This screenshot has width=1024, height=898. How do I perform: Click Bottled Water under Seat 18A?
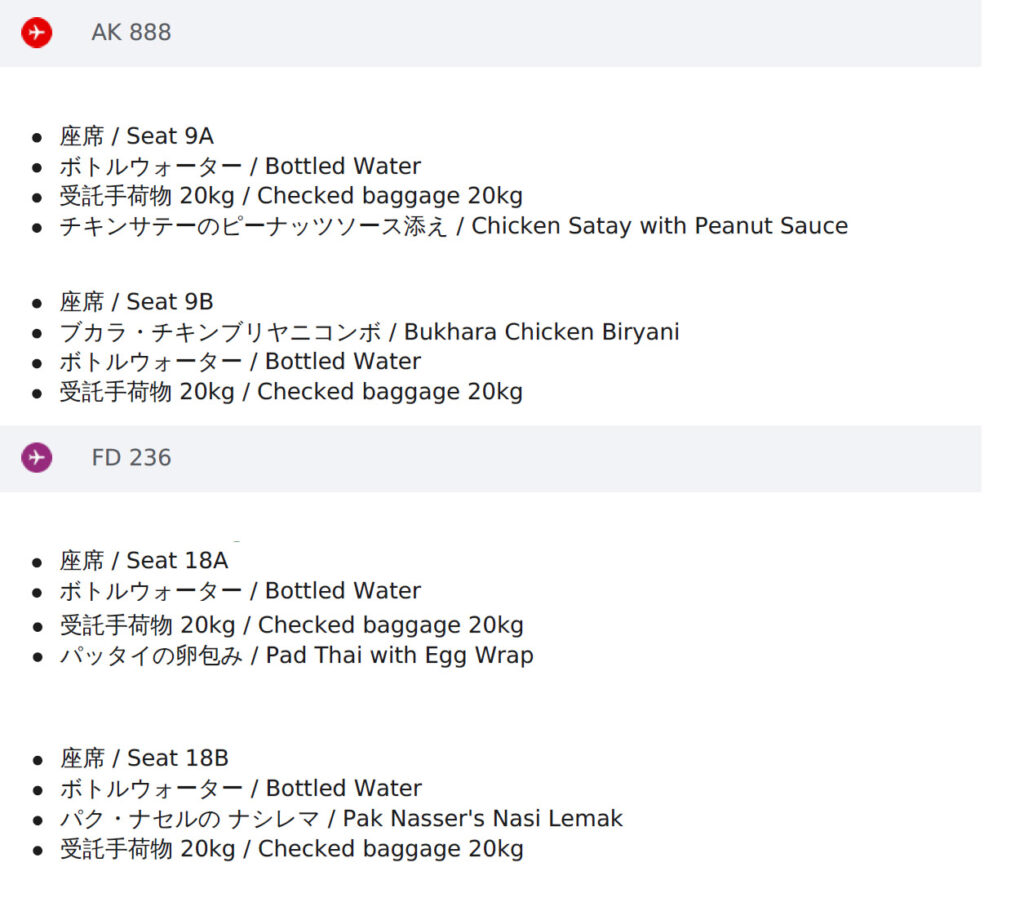[x=240, y=590]
